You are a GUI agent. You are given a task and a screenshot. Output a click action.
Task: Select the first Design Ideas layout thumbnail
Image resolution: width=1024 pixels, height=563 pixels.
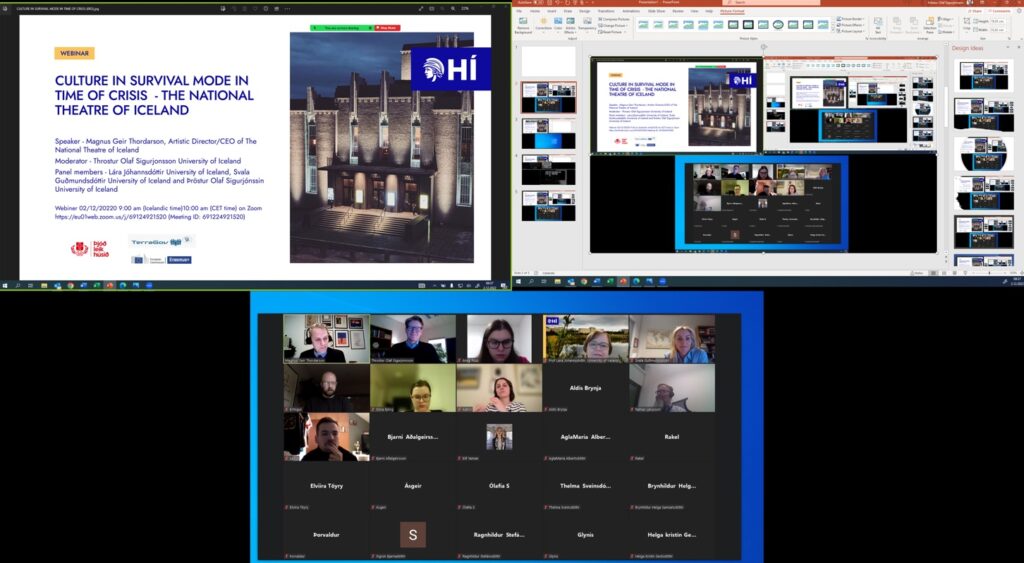coord(984,74)
